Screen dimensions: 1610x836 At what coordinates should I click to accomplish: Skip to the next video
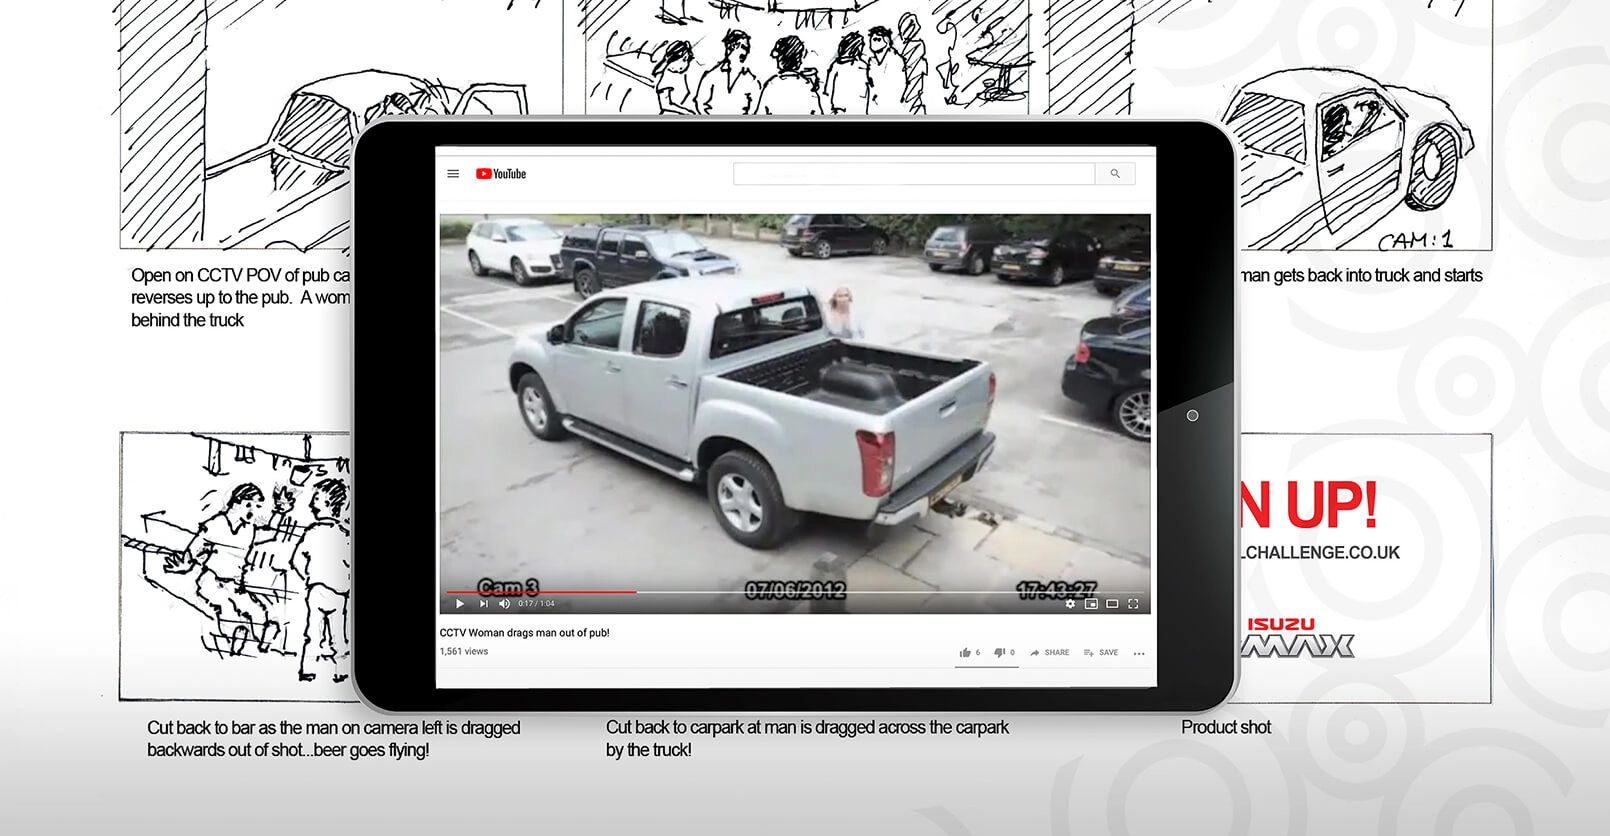tap(483, 603)
